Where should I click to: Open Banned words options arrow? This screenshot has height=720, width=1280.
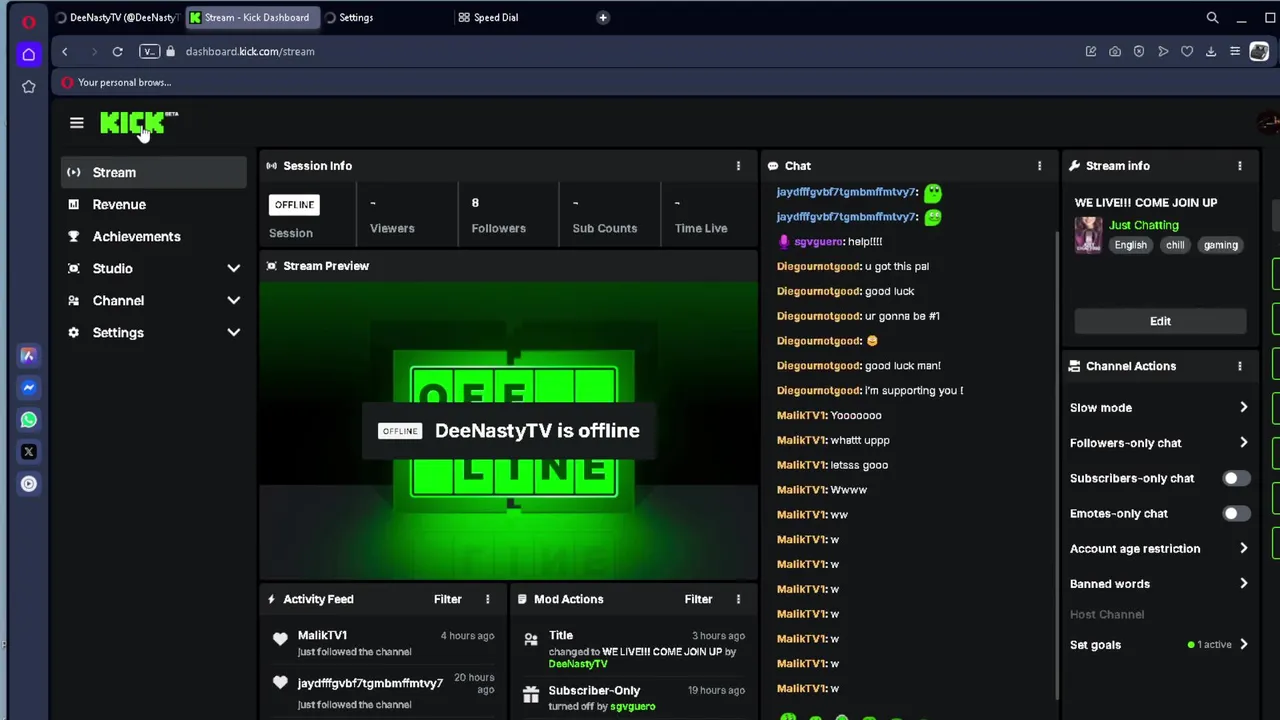point(1243,584)
